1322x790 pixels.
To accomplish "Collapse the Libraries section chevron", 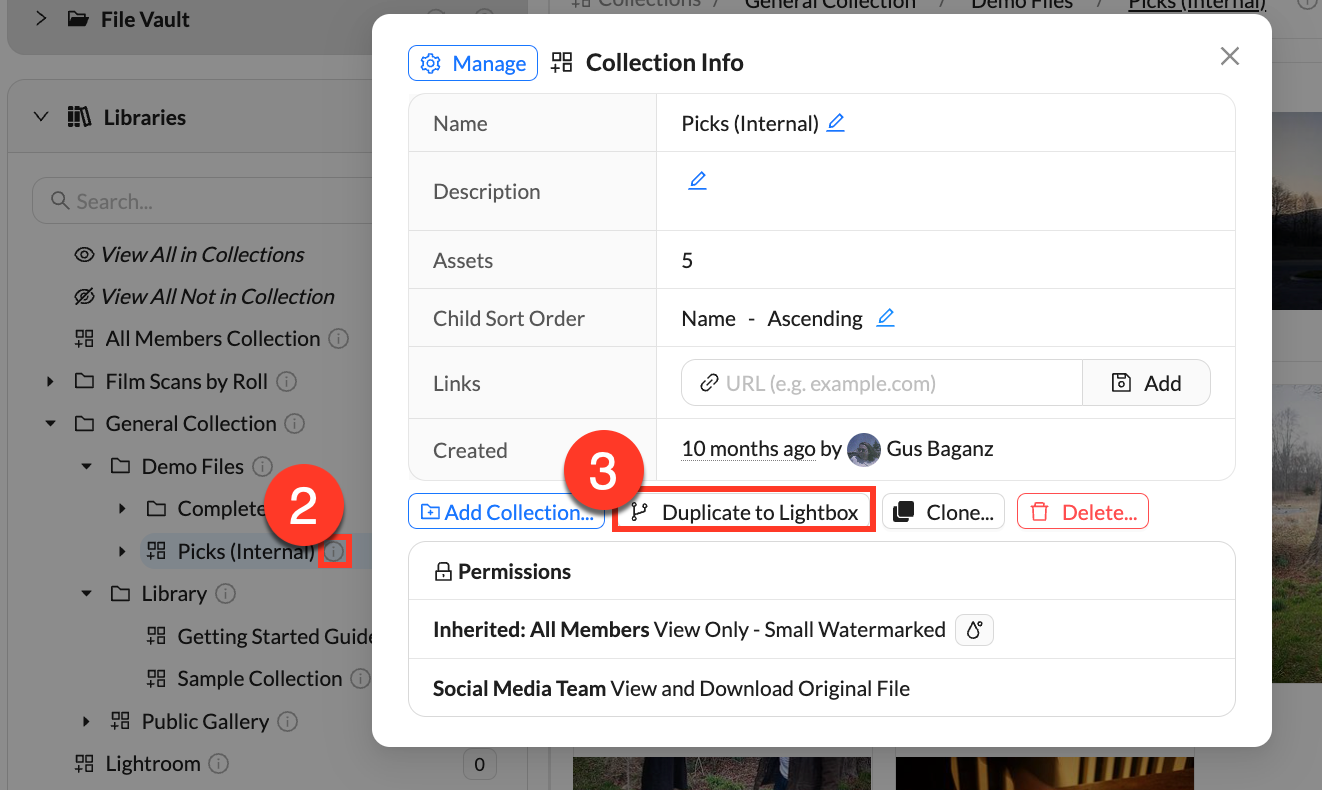I will (40, 117).
